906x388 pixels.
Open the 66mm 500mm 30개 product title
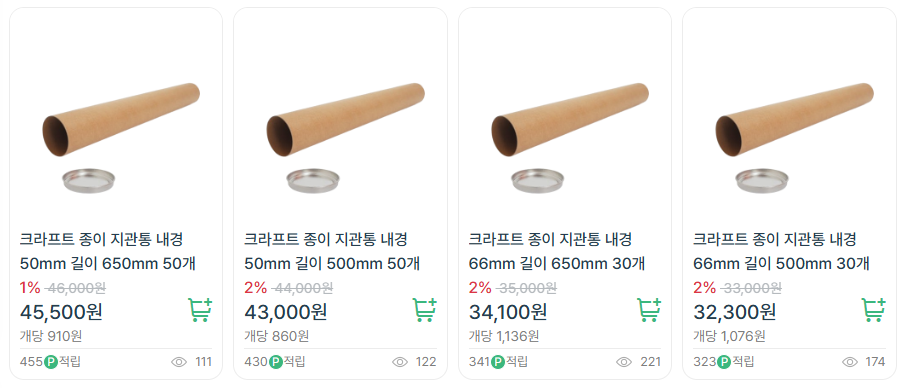[x=782, y=252]
